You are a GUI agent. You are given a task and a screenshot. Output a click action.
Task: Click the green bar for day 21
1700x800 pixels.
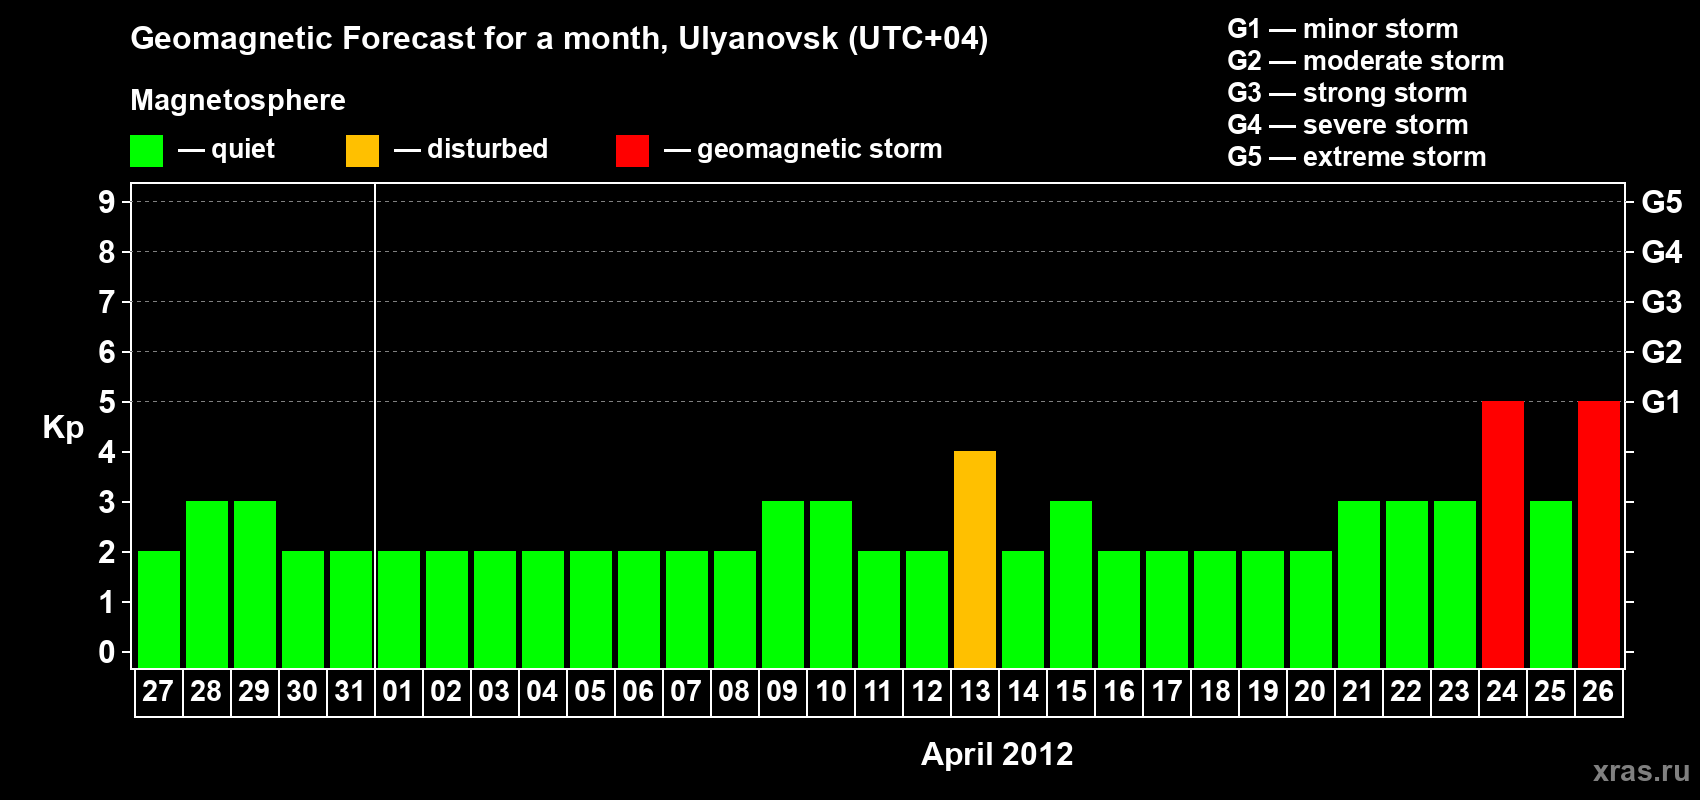pyautogui.click(x=1359, y=584)
